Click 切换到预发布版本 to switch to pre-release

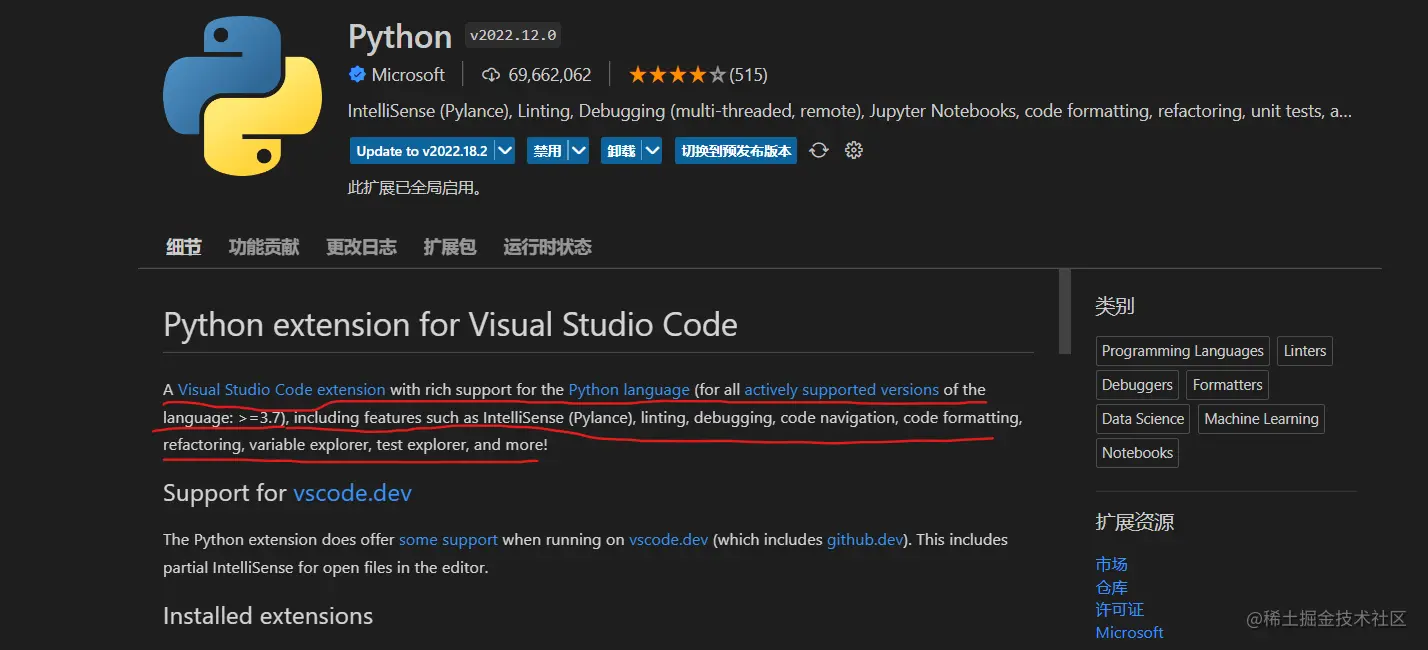(x=735, y=150)
